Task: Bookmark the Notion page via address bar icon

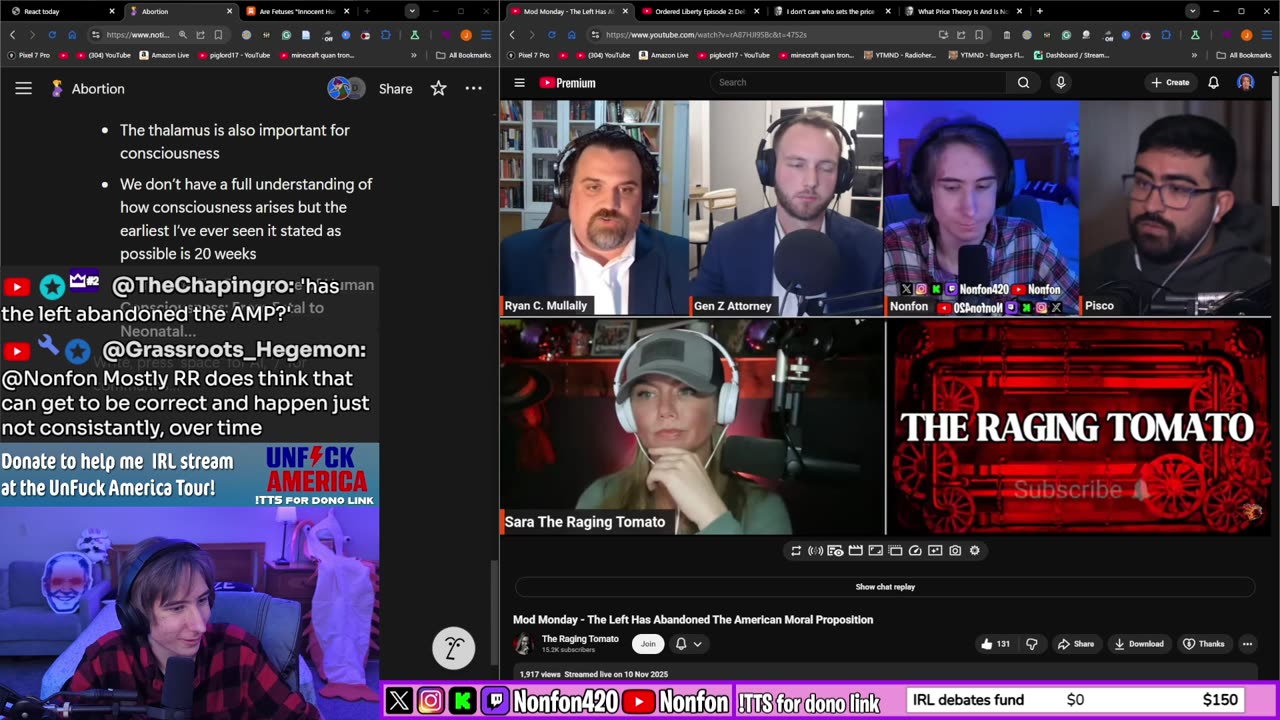Action: pyautogui.click(x=219, y=35)
